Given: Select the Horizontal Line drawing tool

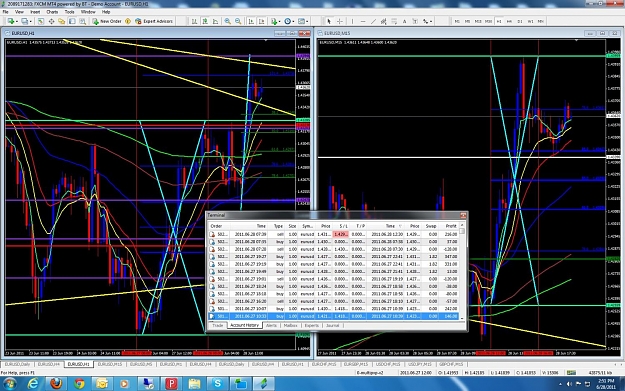Looking at the screenshot, I should tap(363, 21).
